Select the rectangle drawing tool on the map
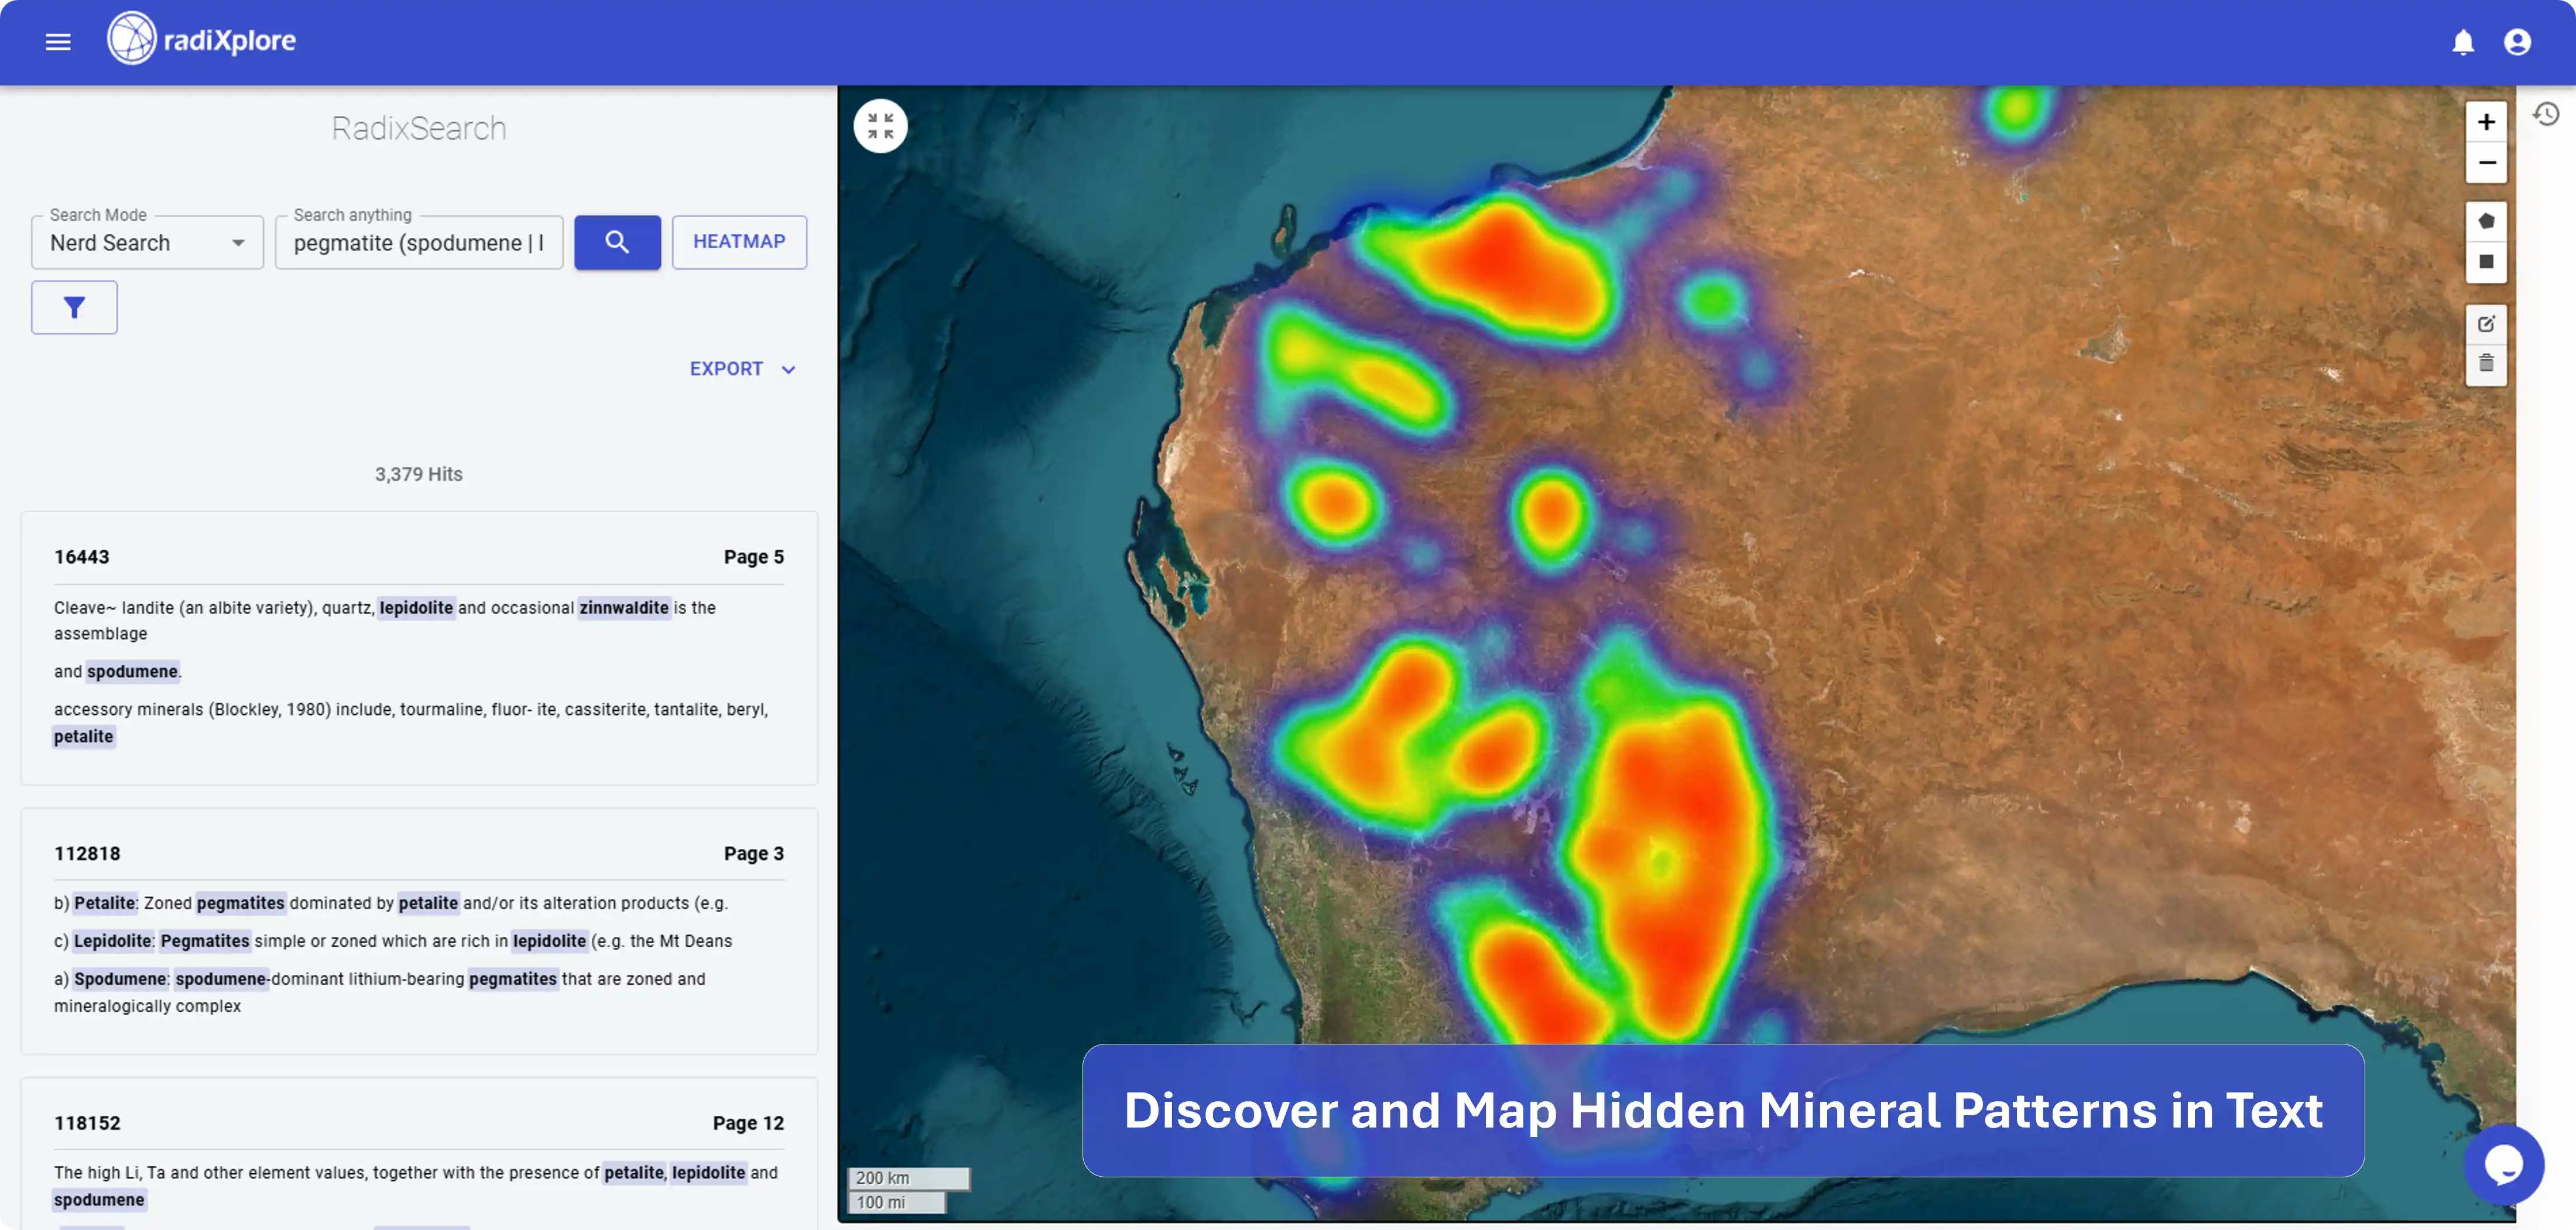 [2487, 262]
